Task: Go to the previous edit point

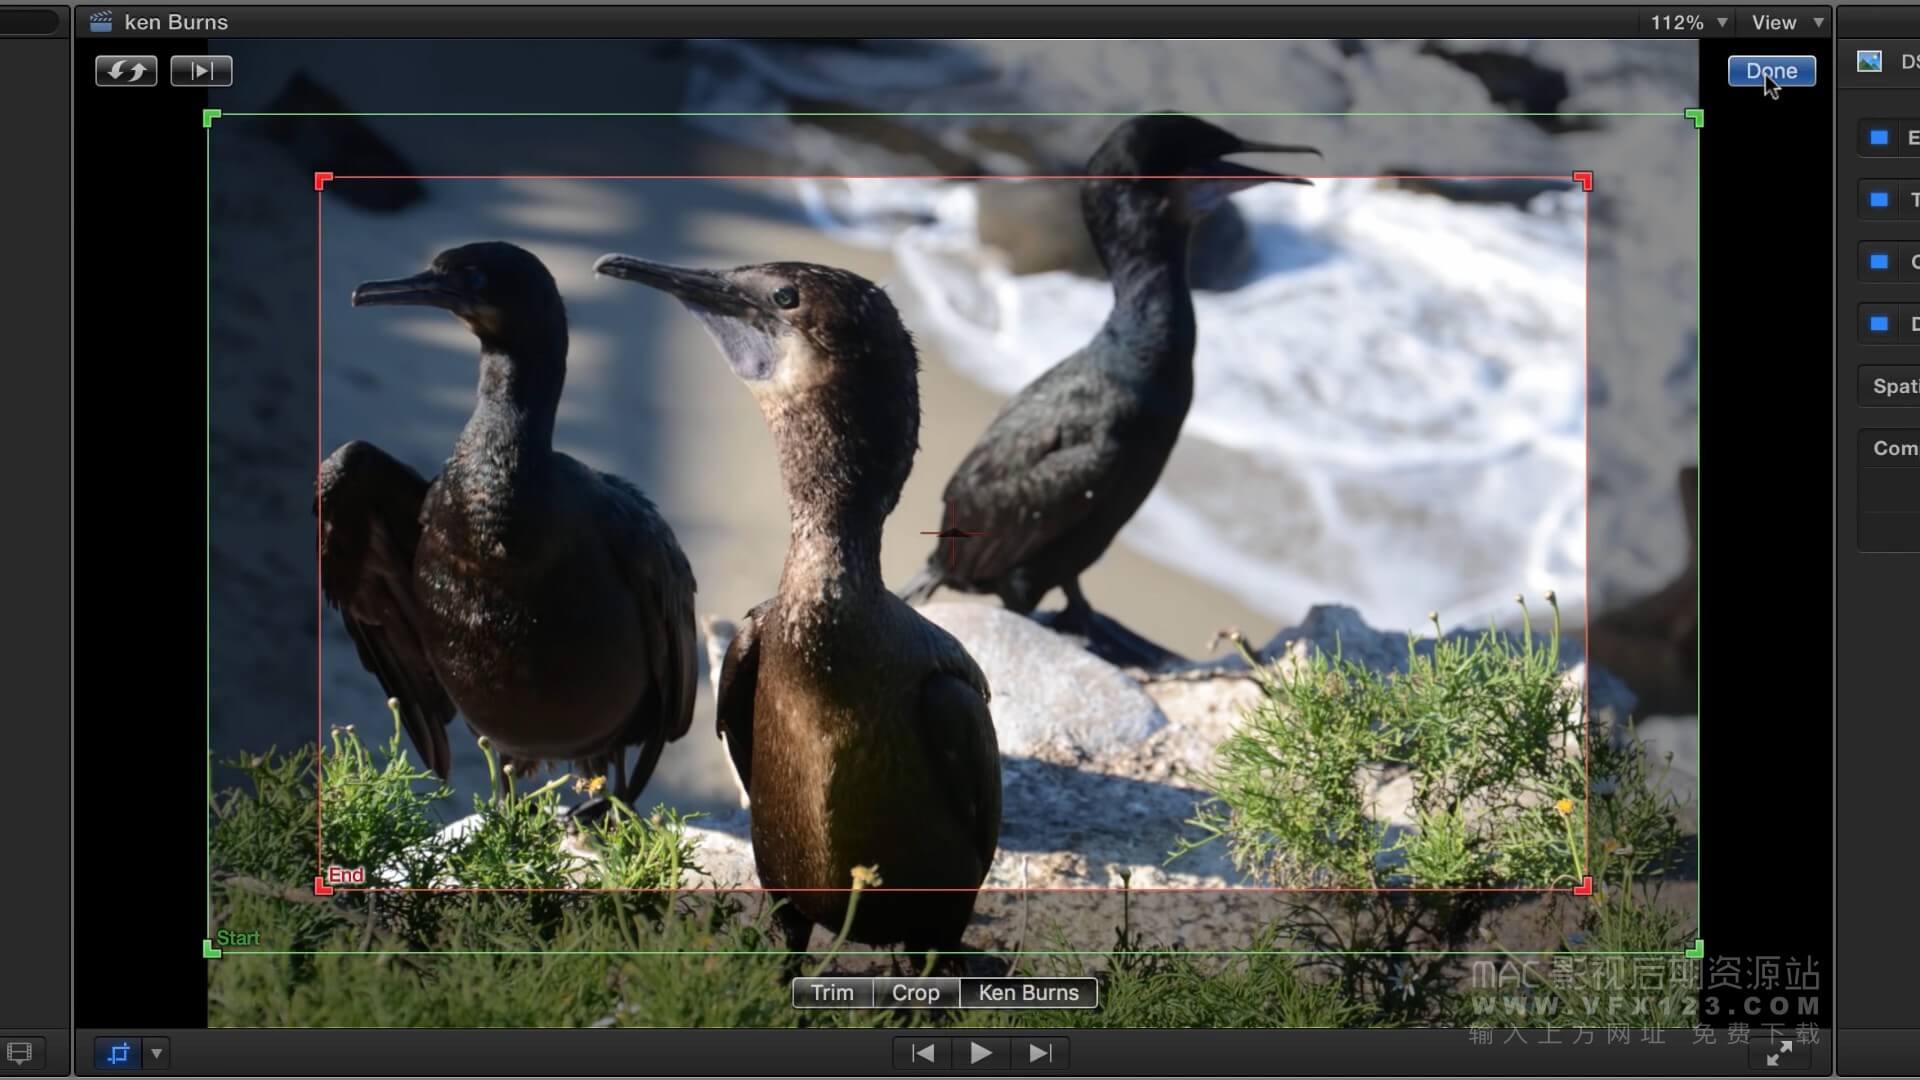Action: tap(923, 1053)
